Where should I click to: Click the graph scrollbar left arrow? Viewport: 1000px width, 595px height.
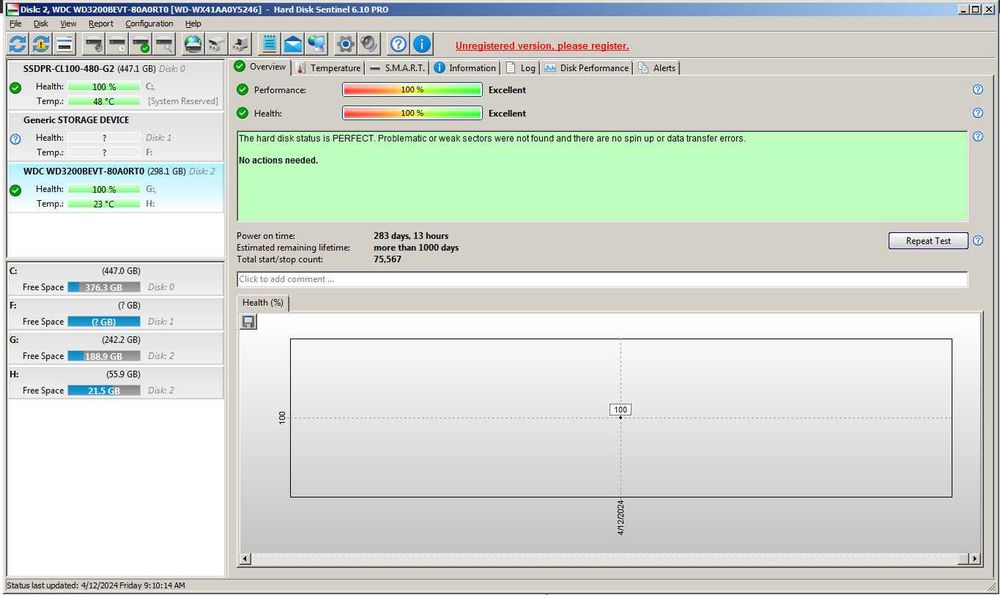246,559
